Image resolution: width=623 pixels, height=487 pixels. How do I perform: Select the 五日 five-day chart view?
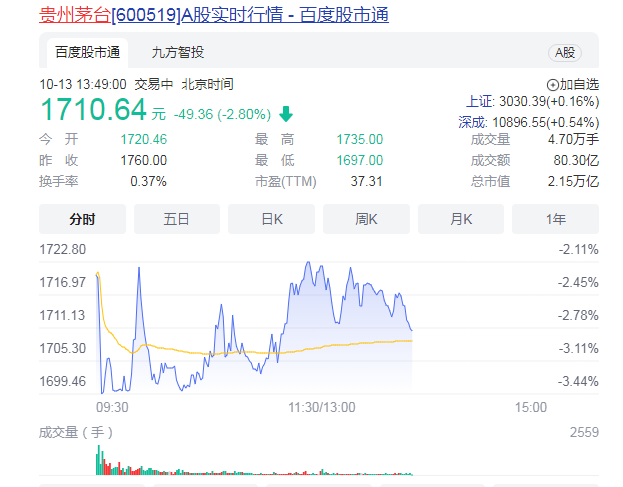click(x=177, y=219)
